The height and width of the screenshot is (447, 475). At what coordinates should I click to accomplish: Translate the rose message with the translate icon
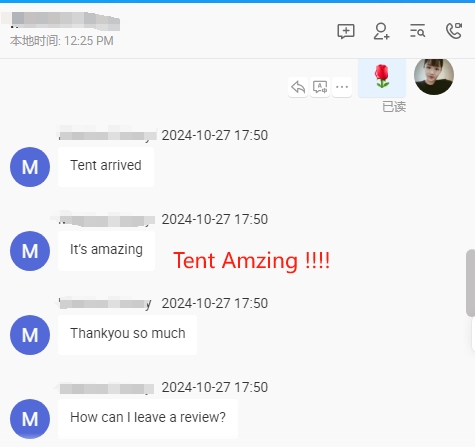coord(320,87)
